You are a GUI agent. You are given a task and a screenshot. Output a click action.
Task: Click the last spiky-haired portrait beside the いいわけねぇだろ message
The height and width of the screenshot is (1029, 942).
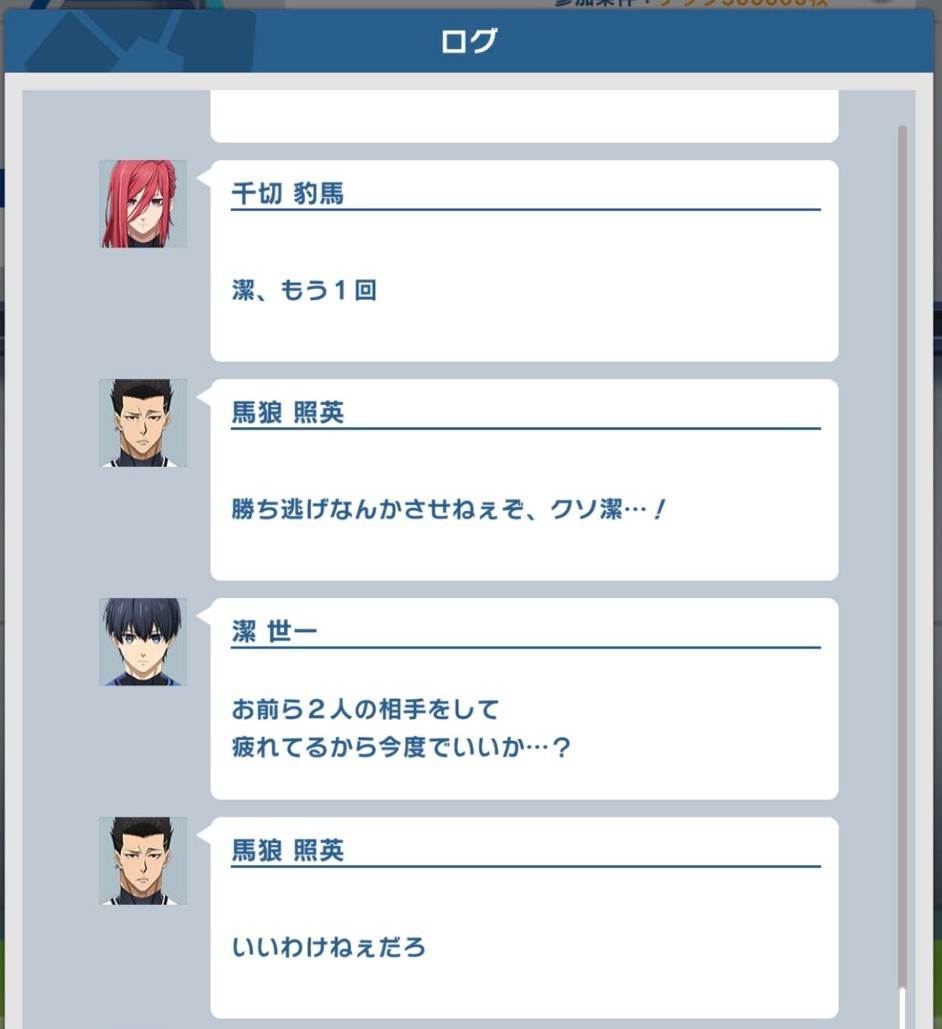click(x=143, y=861)
